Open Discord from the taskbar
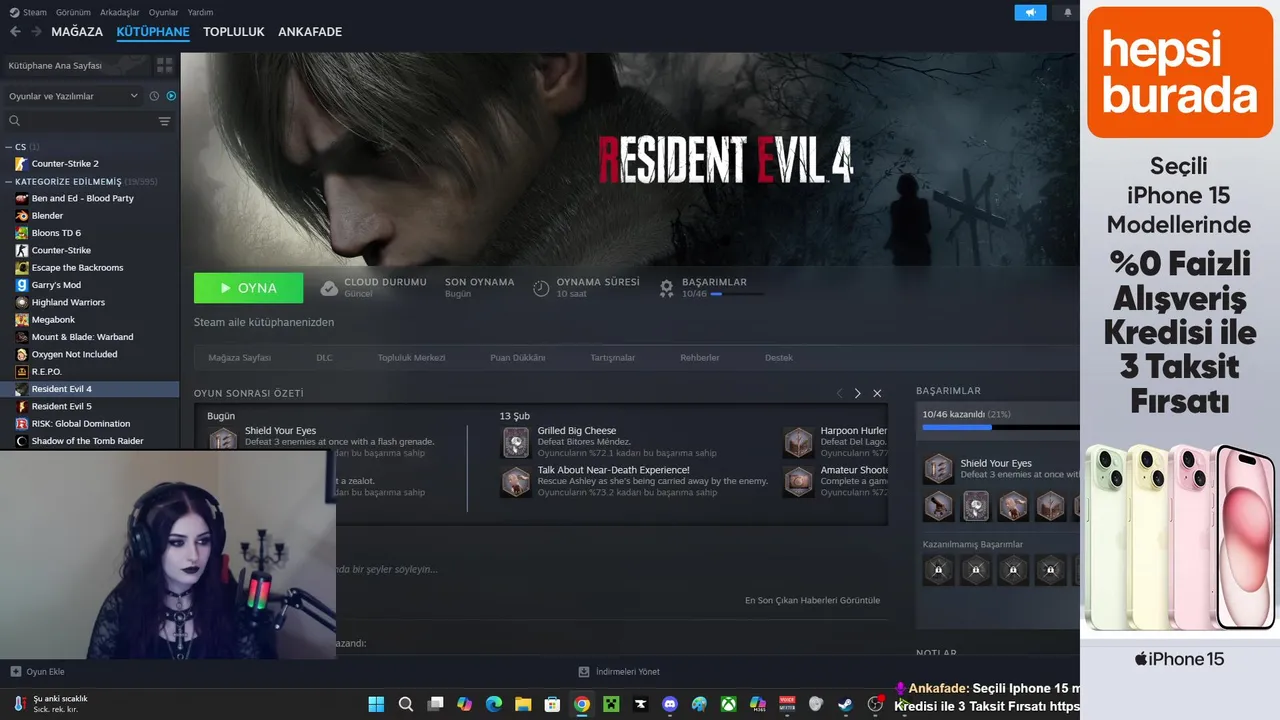The image size is (1280, 720). click(670, 704)
